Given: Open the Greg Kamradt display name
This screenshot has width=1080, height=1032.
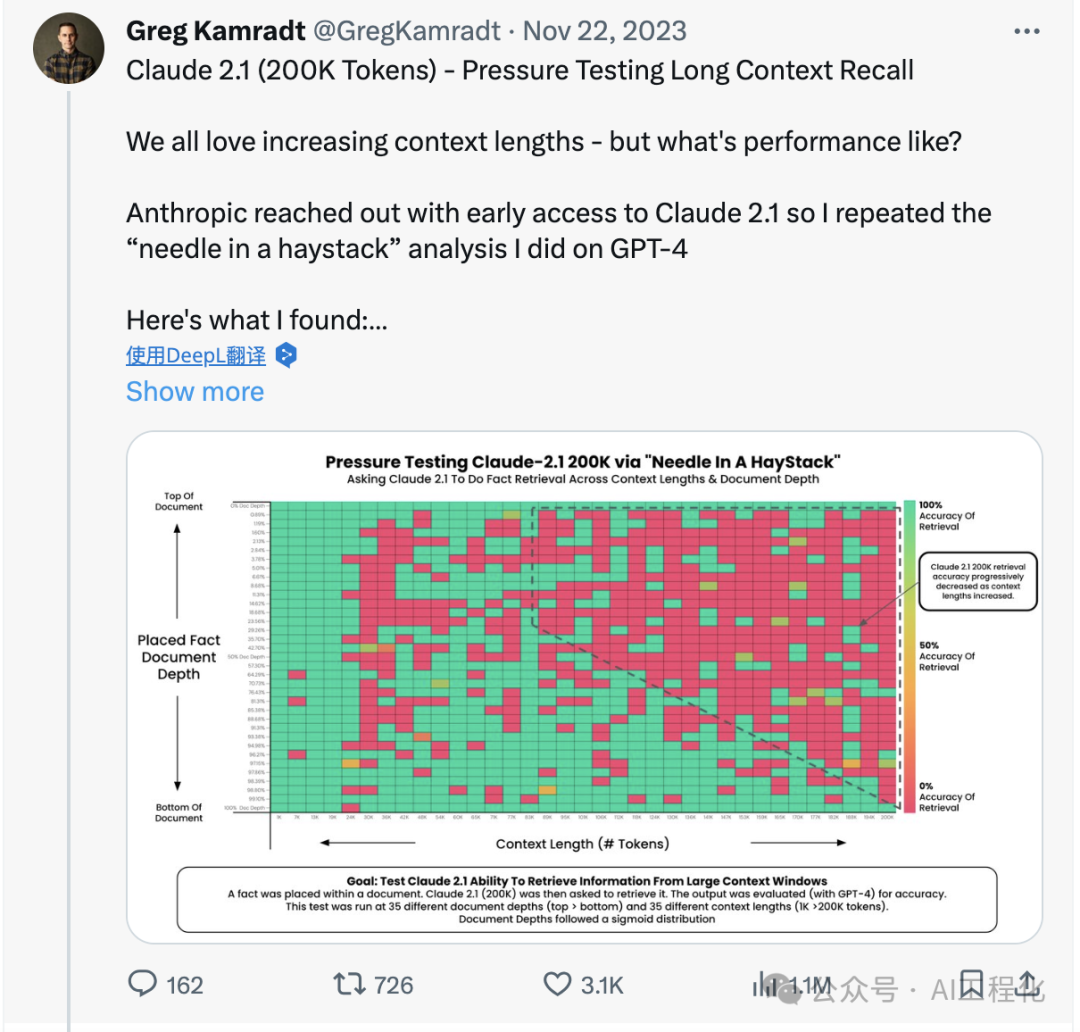Looking at the screenshot, I should tap(216, 31).
